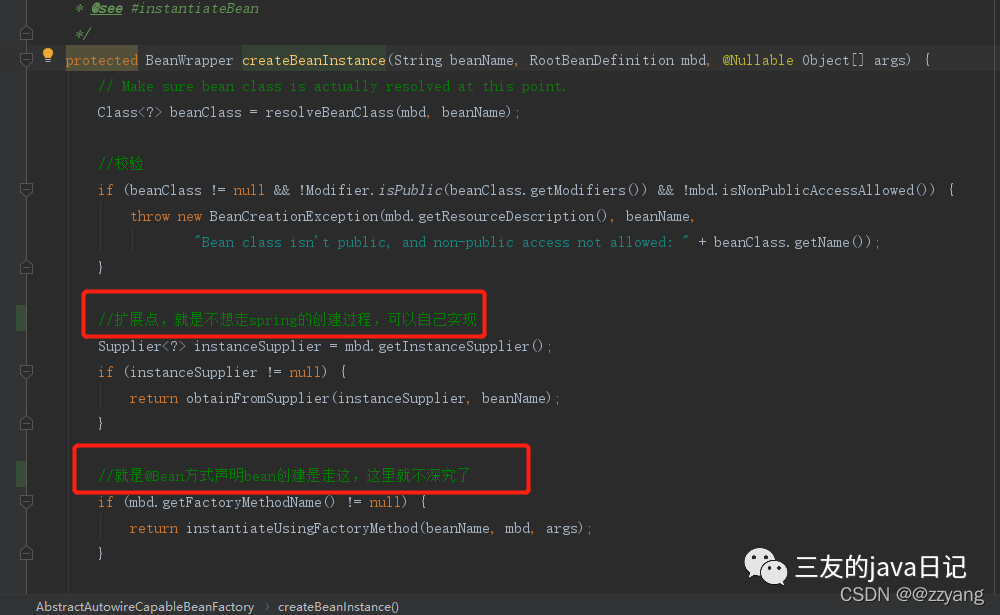Collapse the createBeanInstance method fold marker

(x=26, y=60)
